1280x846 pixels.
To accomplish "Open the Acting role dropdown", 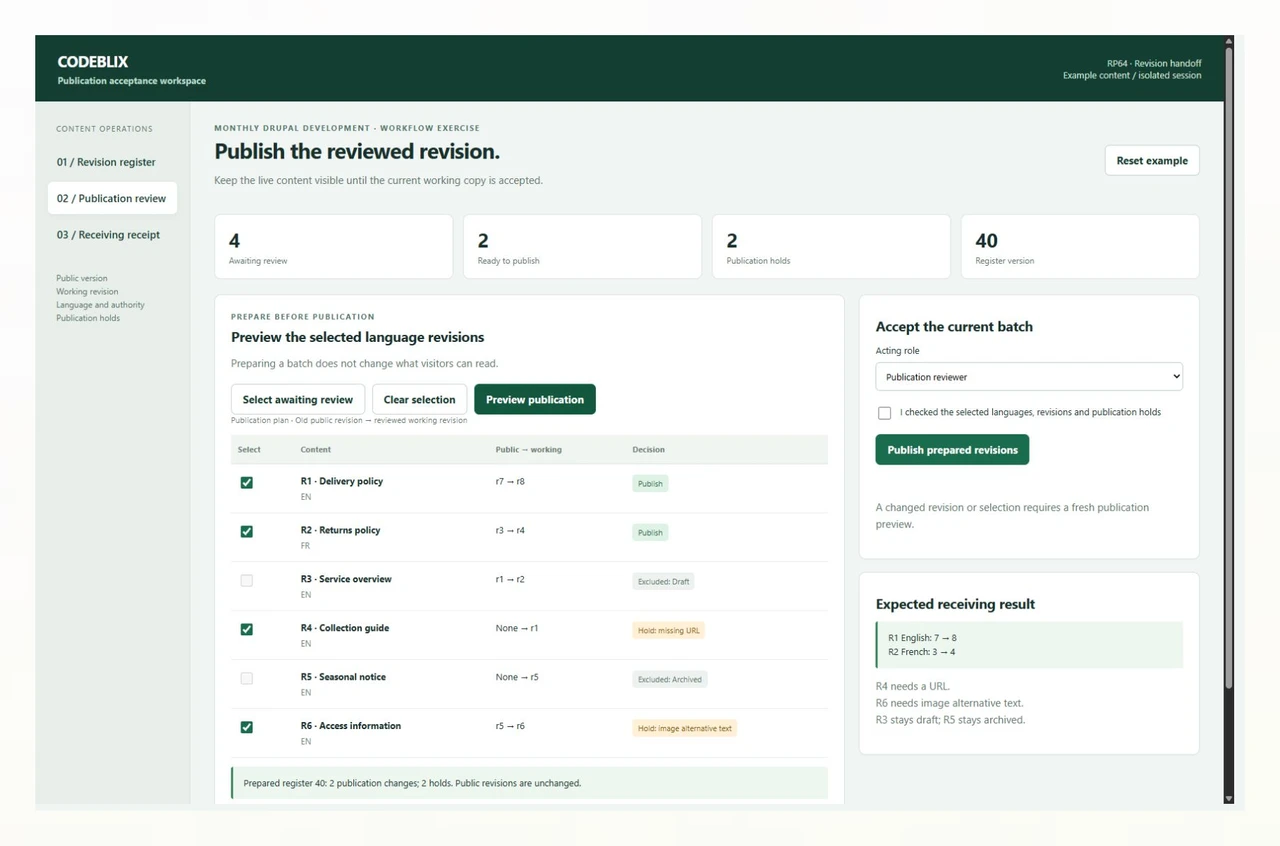I will (1029, 377).
